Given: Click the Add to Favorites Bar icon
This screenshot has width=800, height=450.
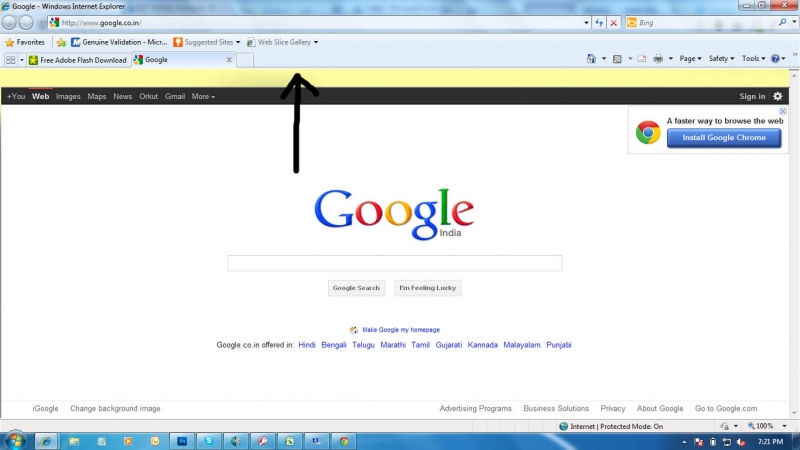Looking at the screenshot, I should point(61,43).
